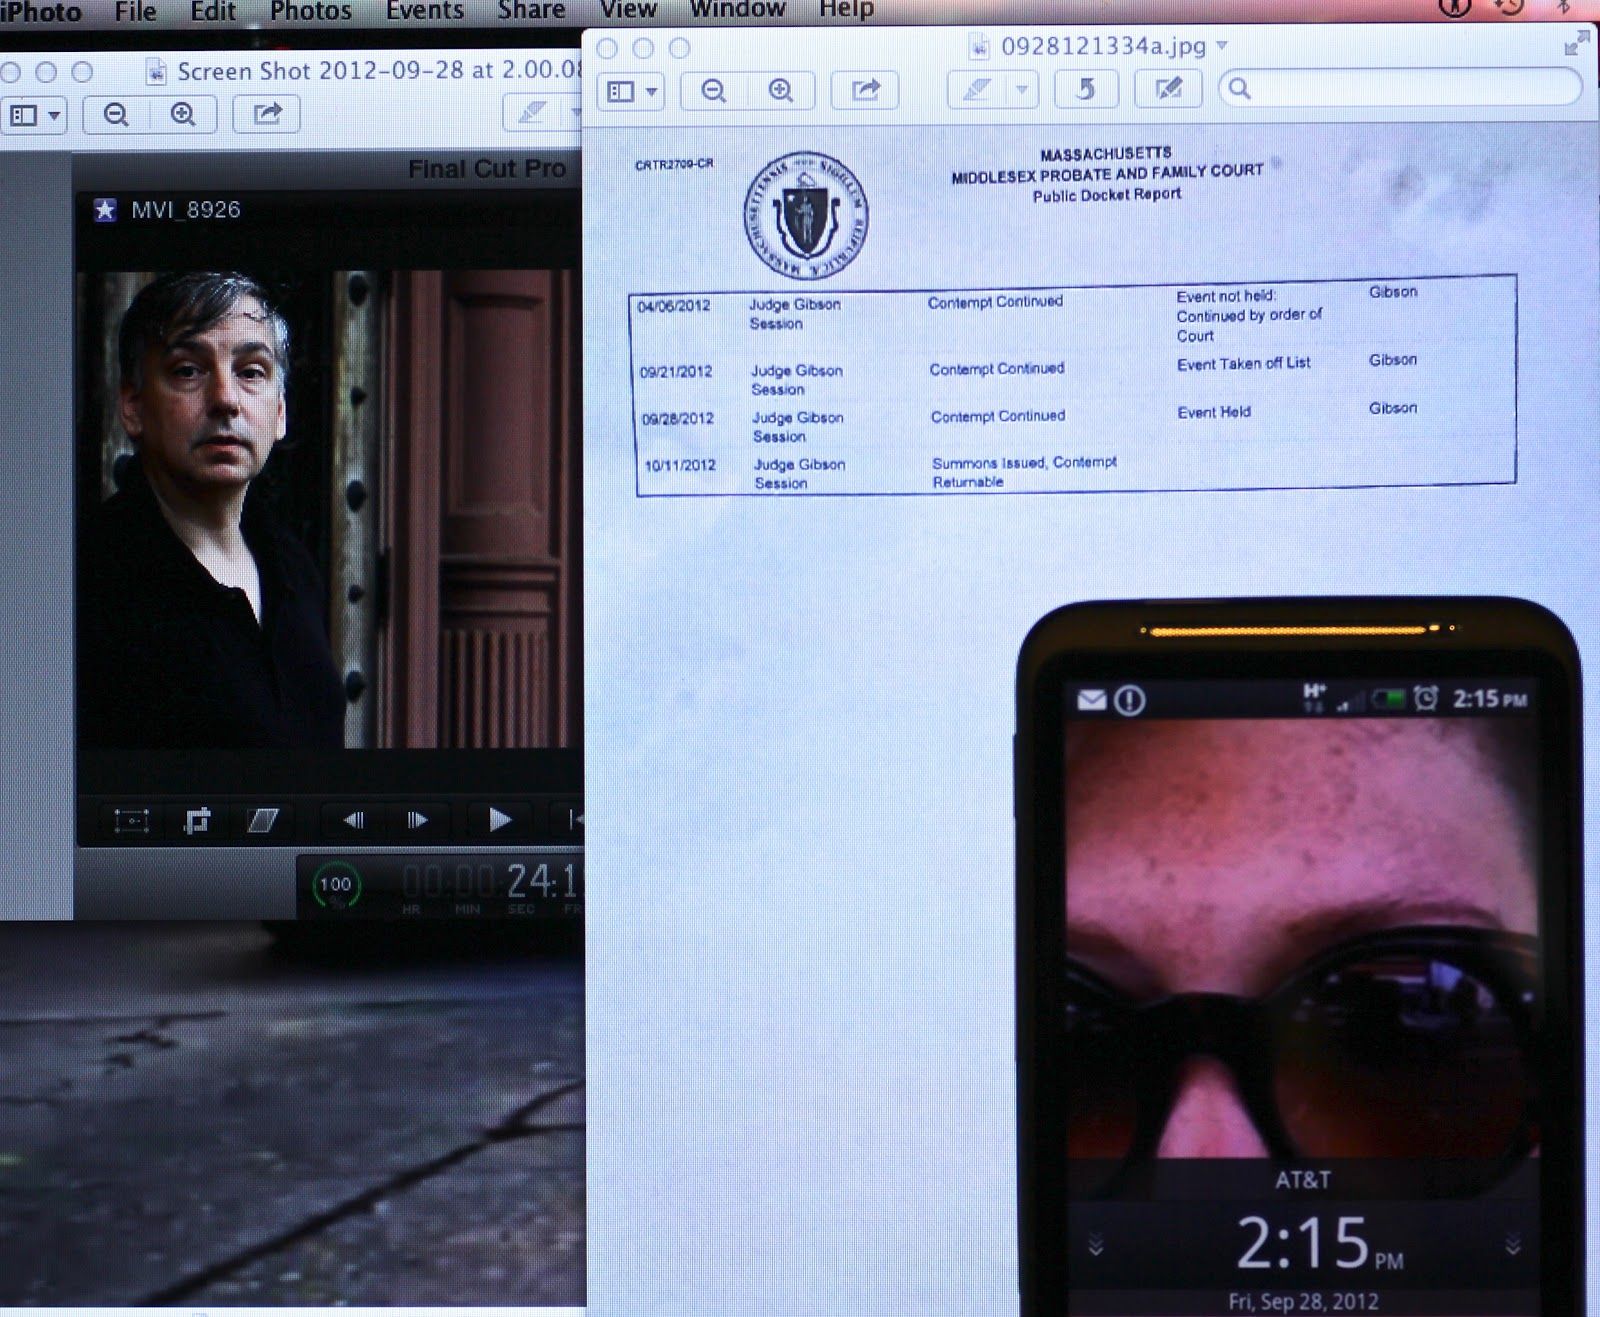Screen dimensions: 1600x1317
Task: Open the Window menu
Action: pyautogui.click(x=737, y=11)
